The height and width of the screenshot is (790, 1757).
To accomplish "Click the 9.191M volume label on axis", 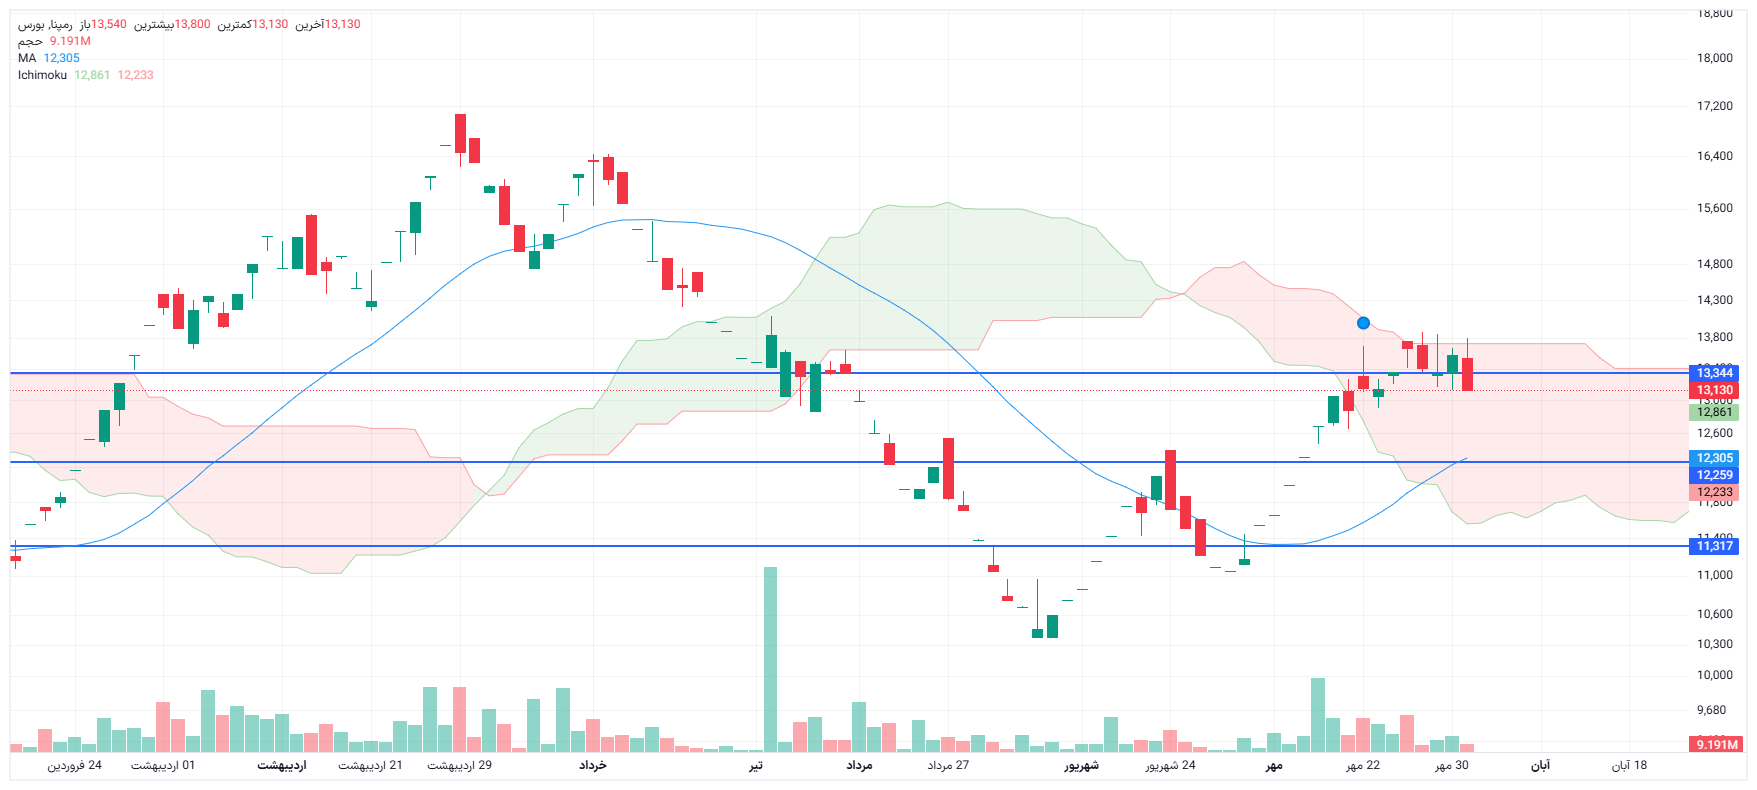I will 1717,744.
